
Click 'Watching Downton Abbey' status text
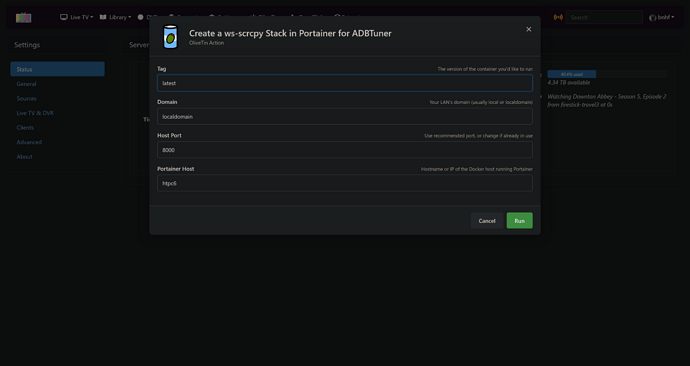[x=607, y=100]
